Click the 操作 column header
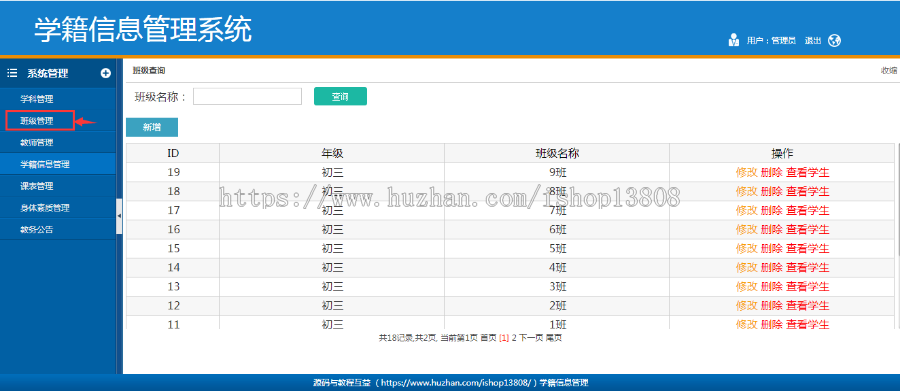This screenshot has width=900, height=391. click(782, 153)
